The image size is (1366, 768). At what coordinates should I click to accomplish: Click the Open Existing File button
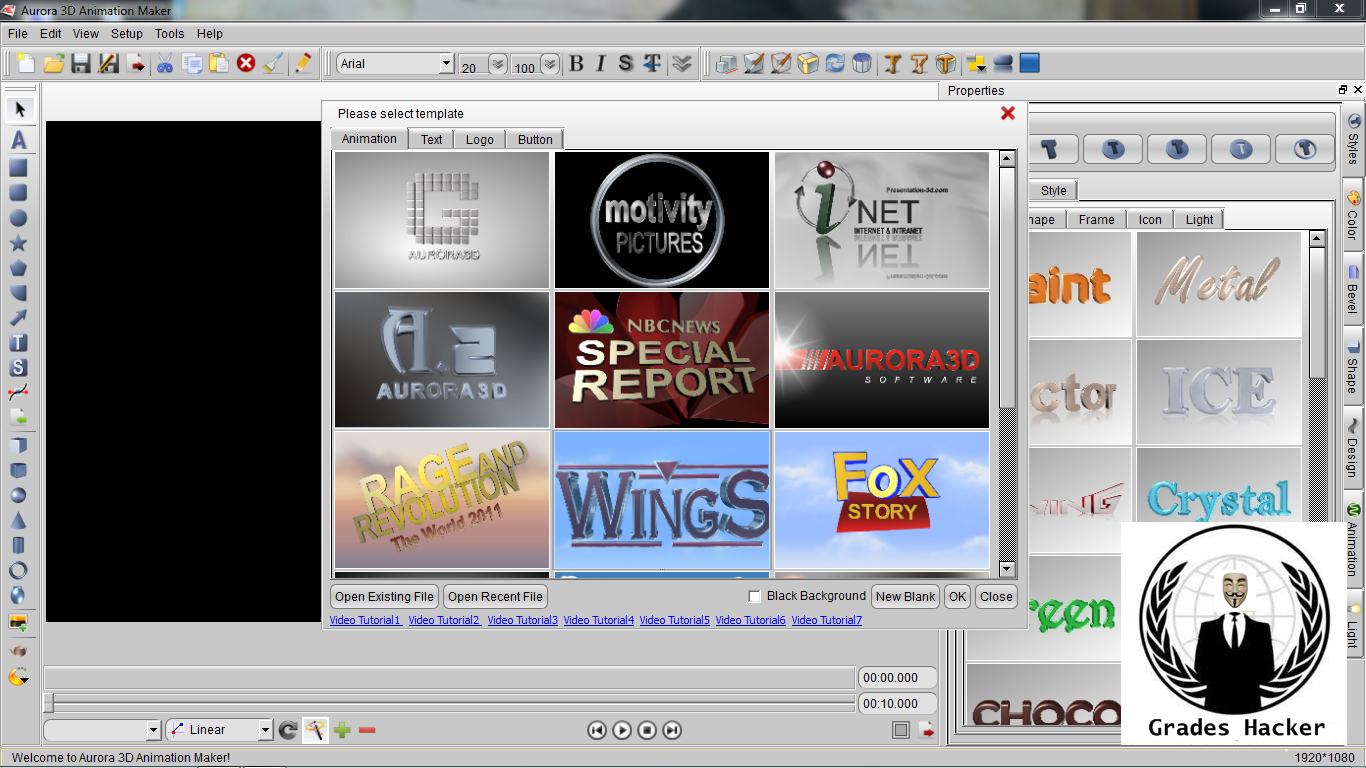pyautogui.click(x=385, y=597)
